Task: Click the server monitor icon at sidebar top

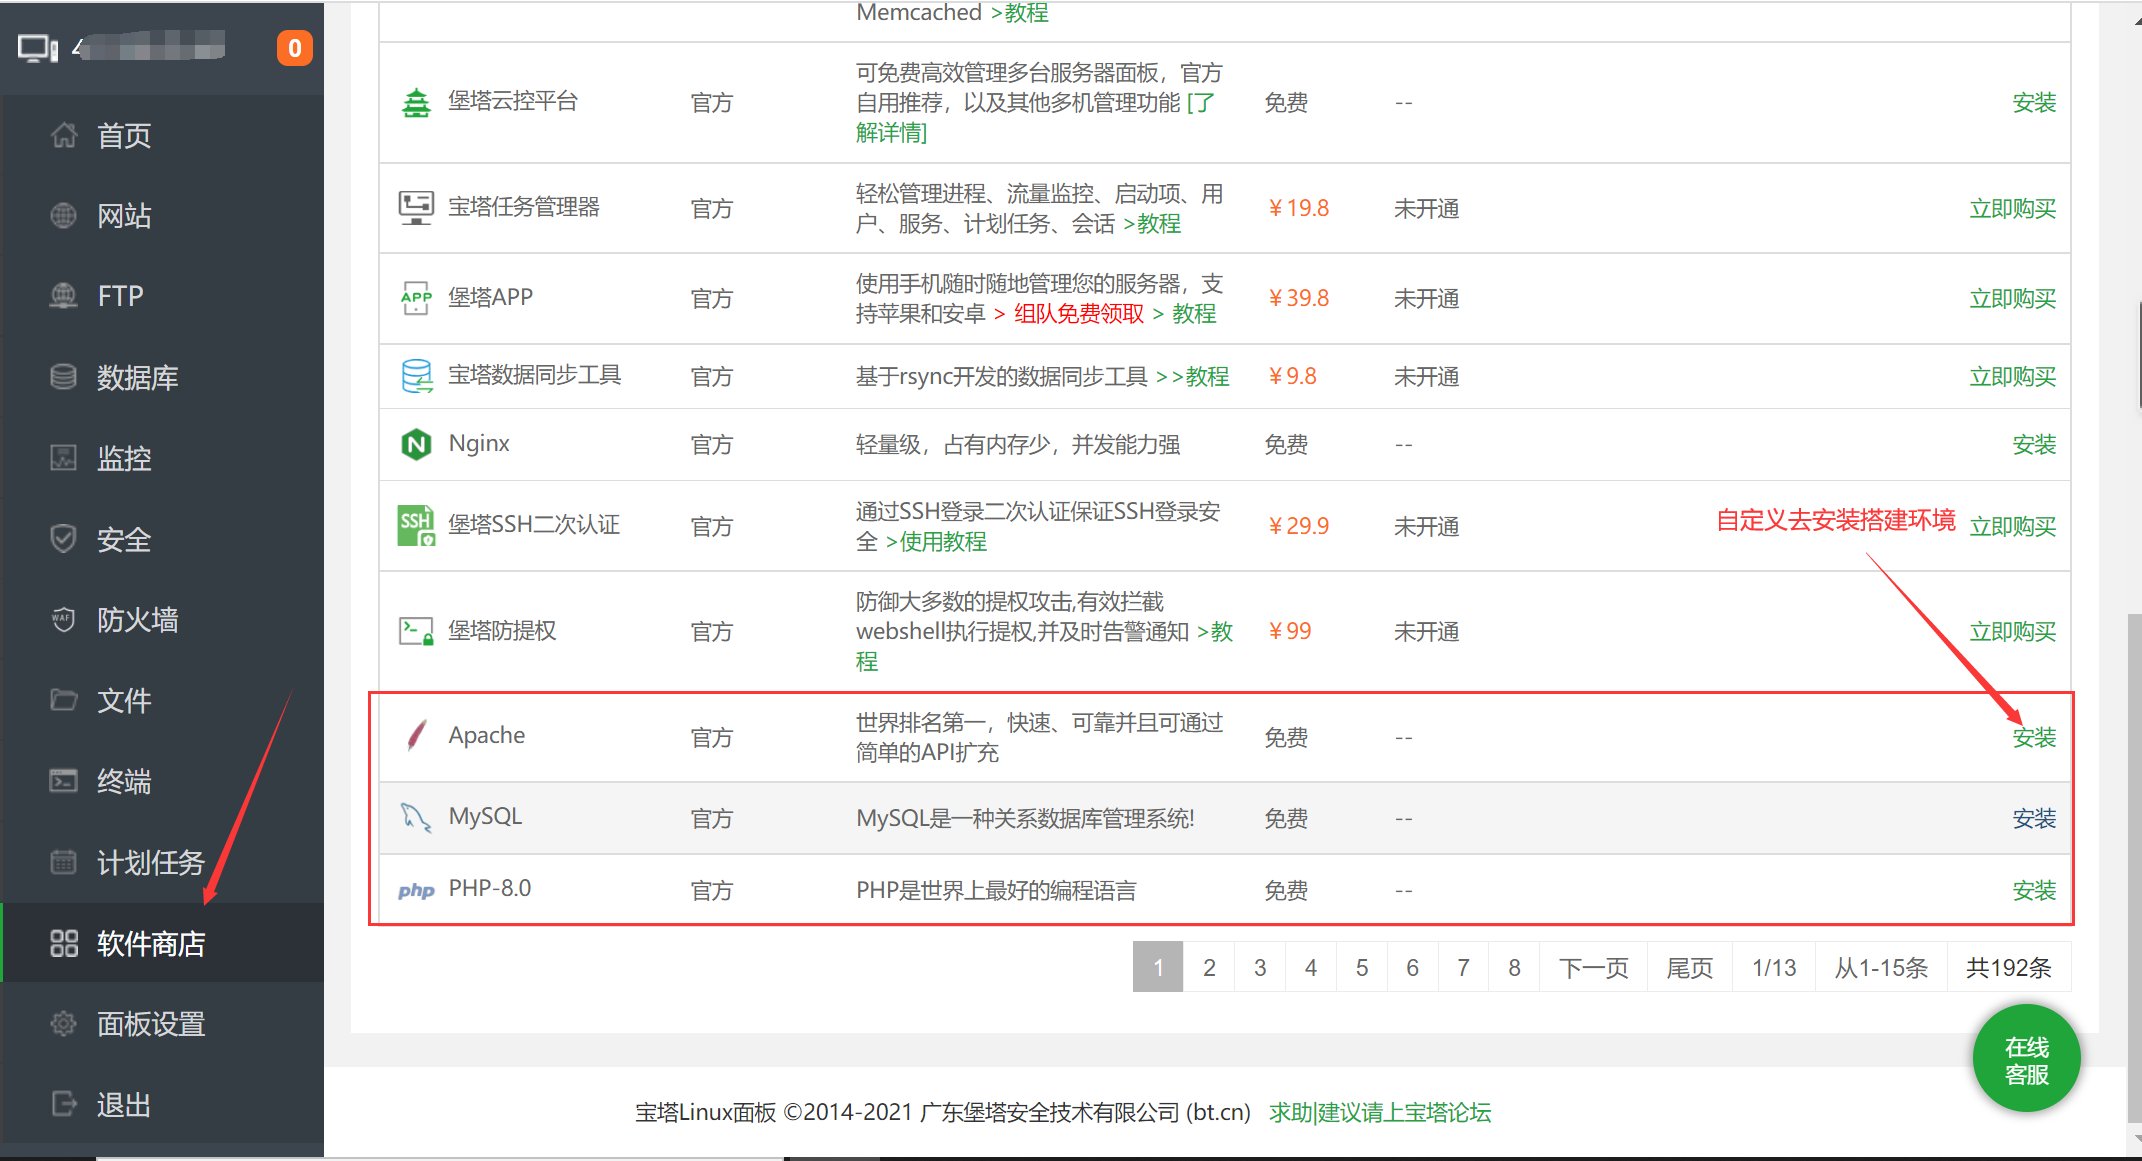Action: coord(38,48)
